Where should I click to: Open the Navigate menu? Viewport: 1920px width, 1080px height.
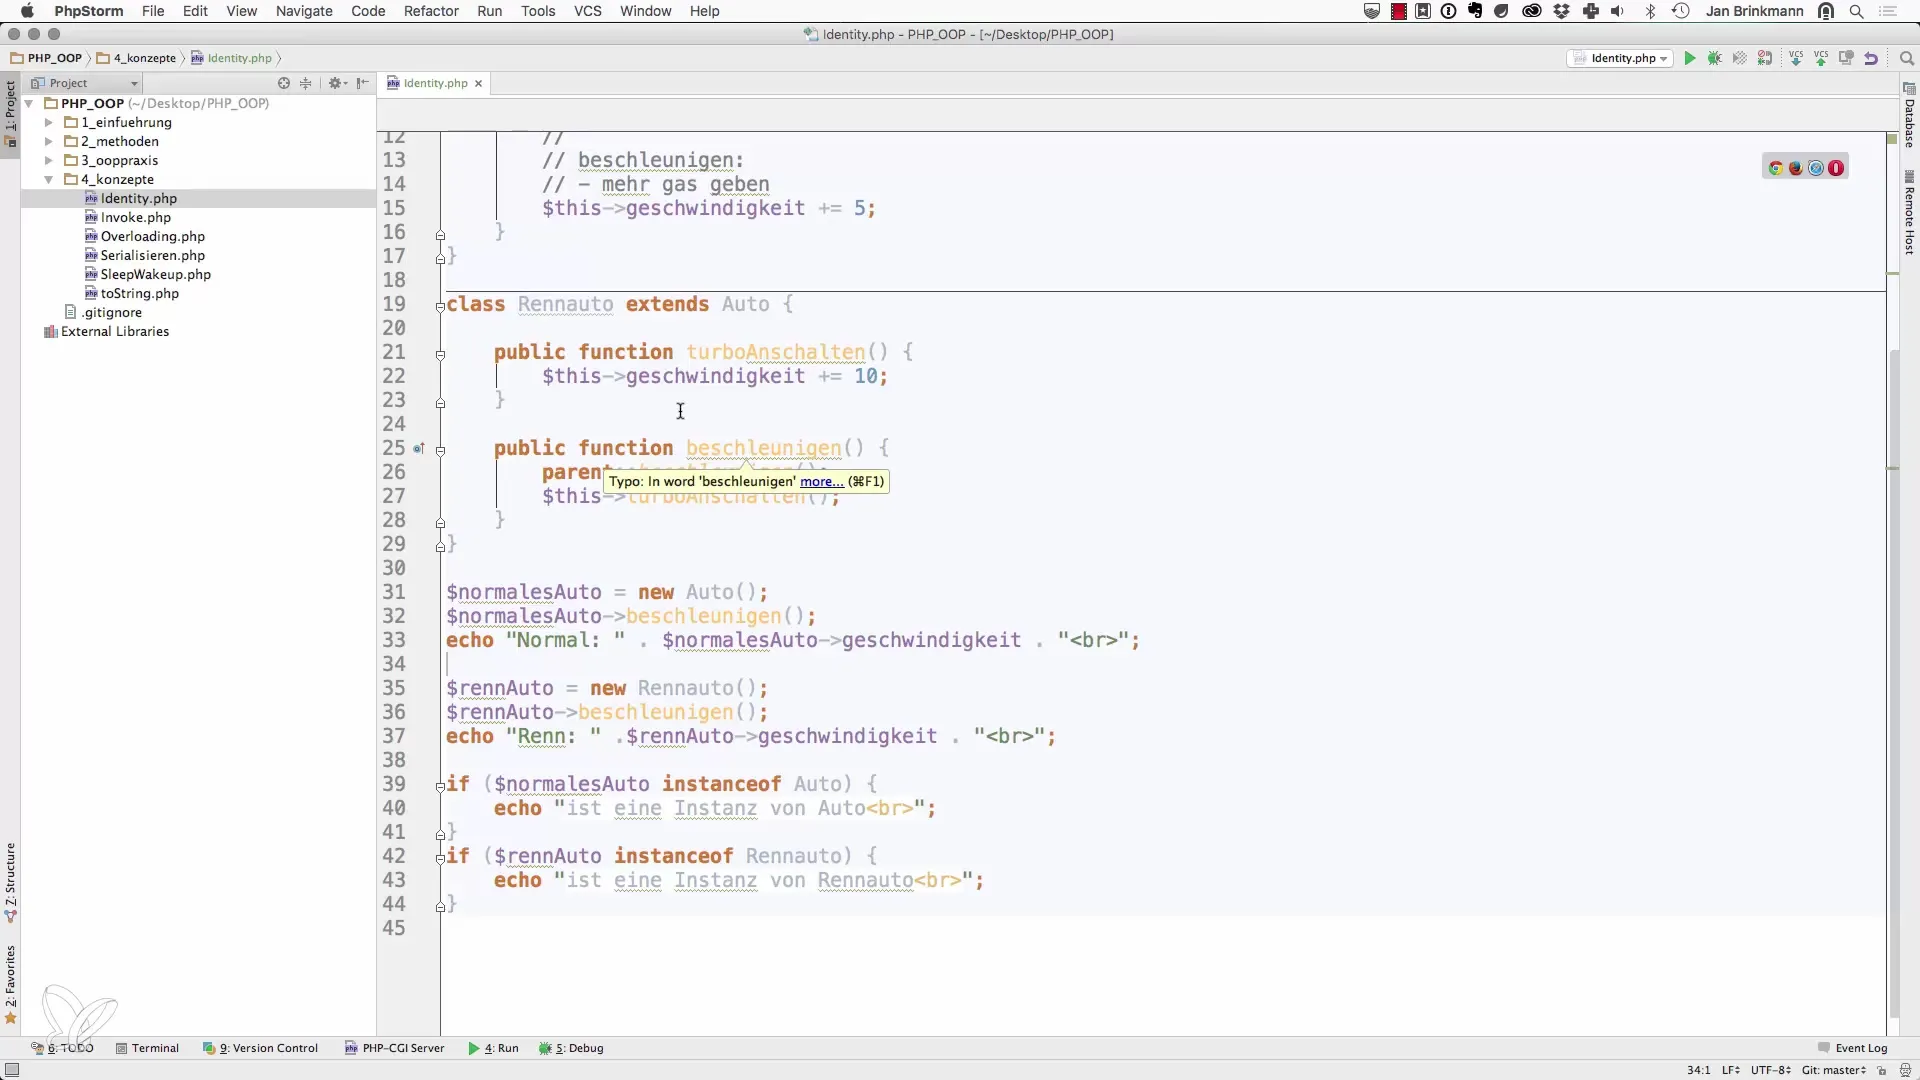coord(304,11)
